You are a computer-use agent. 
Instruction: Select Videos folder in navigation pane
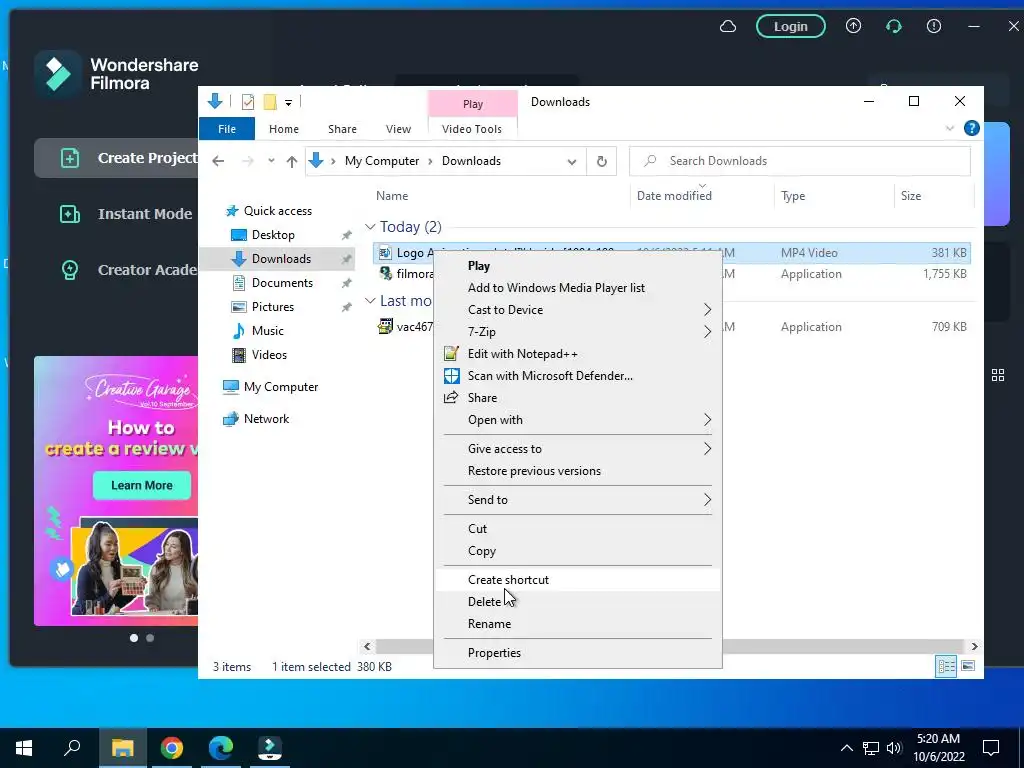(x=268, y=355)
